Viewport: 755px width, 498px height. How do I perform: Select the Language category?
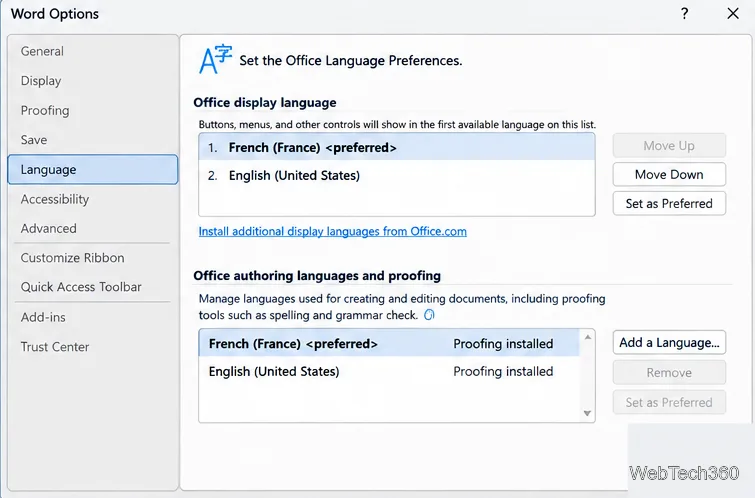click(92, 170)
